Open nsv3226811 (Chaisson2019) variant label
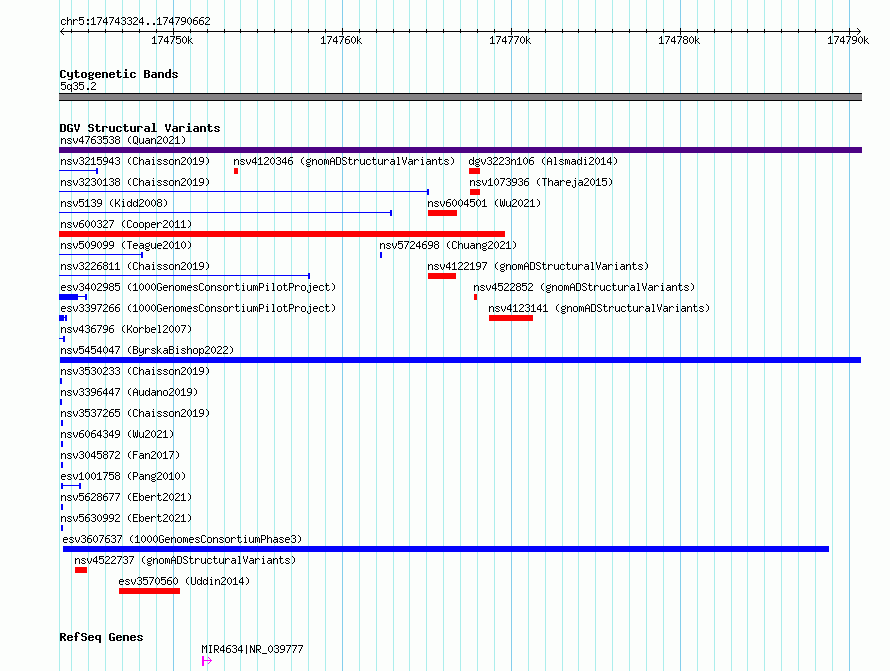This screenshot has width=890, height=671. coord(135,266)
